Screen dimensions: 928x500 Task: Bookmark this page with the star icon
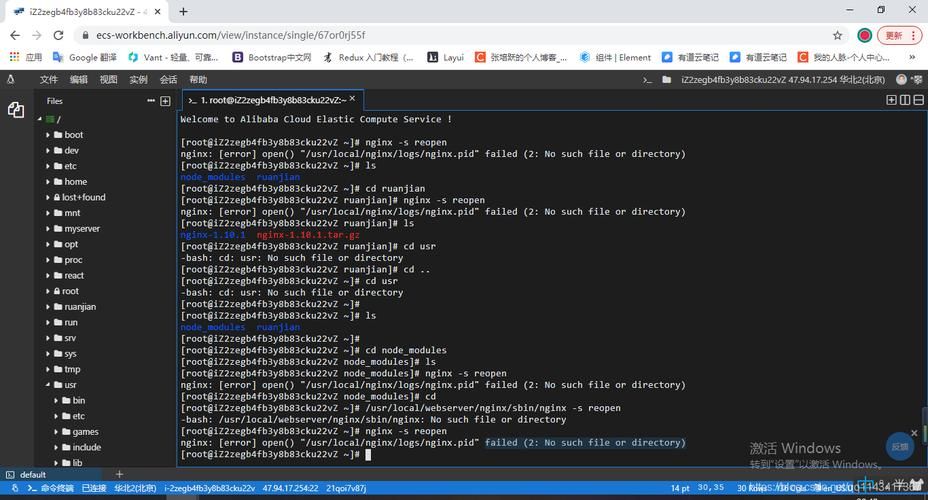(x=837, y=36)
